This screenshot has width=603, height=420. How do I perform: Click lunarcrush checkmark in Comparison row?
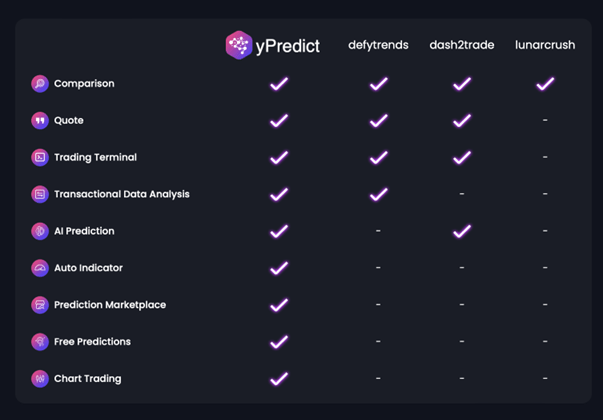(545, 84)
